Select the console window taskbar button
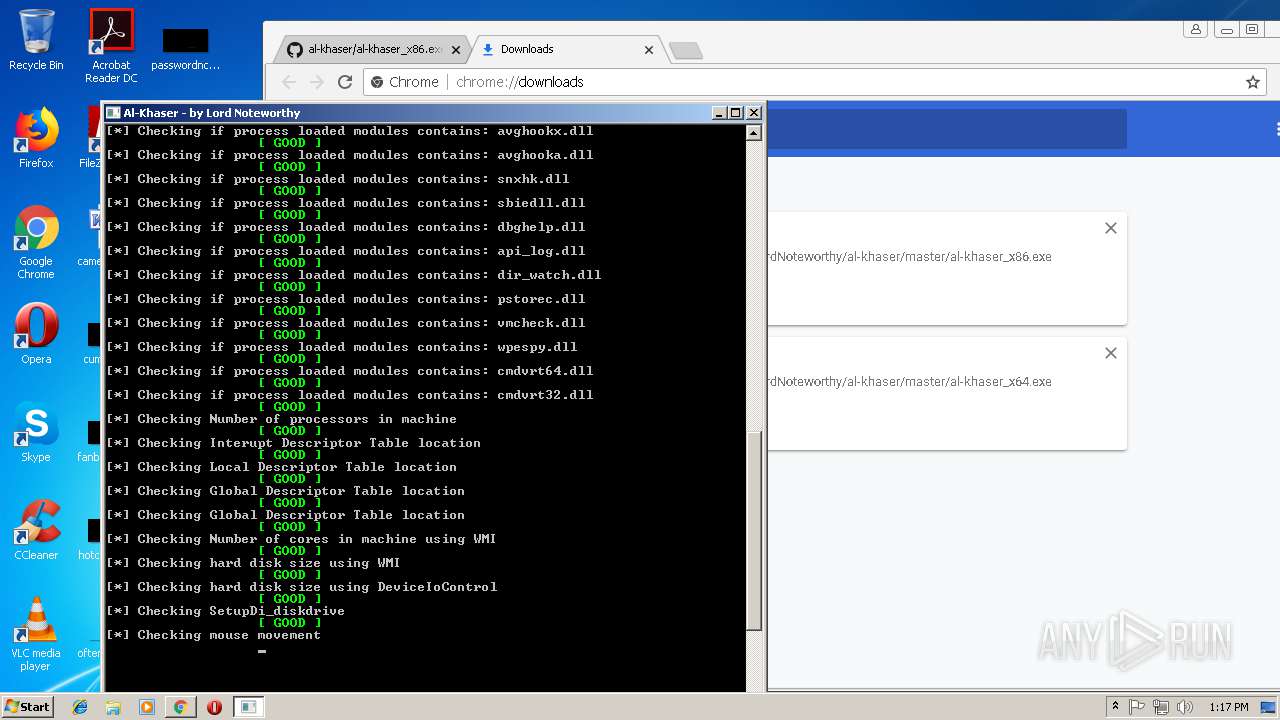 248,707
